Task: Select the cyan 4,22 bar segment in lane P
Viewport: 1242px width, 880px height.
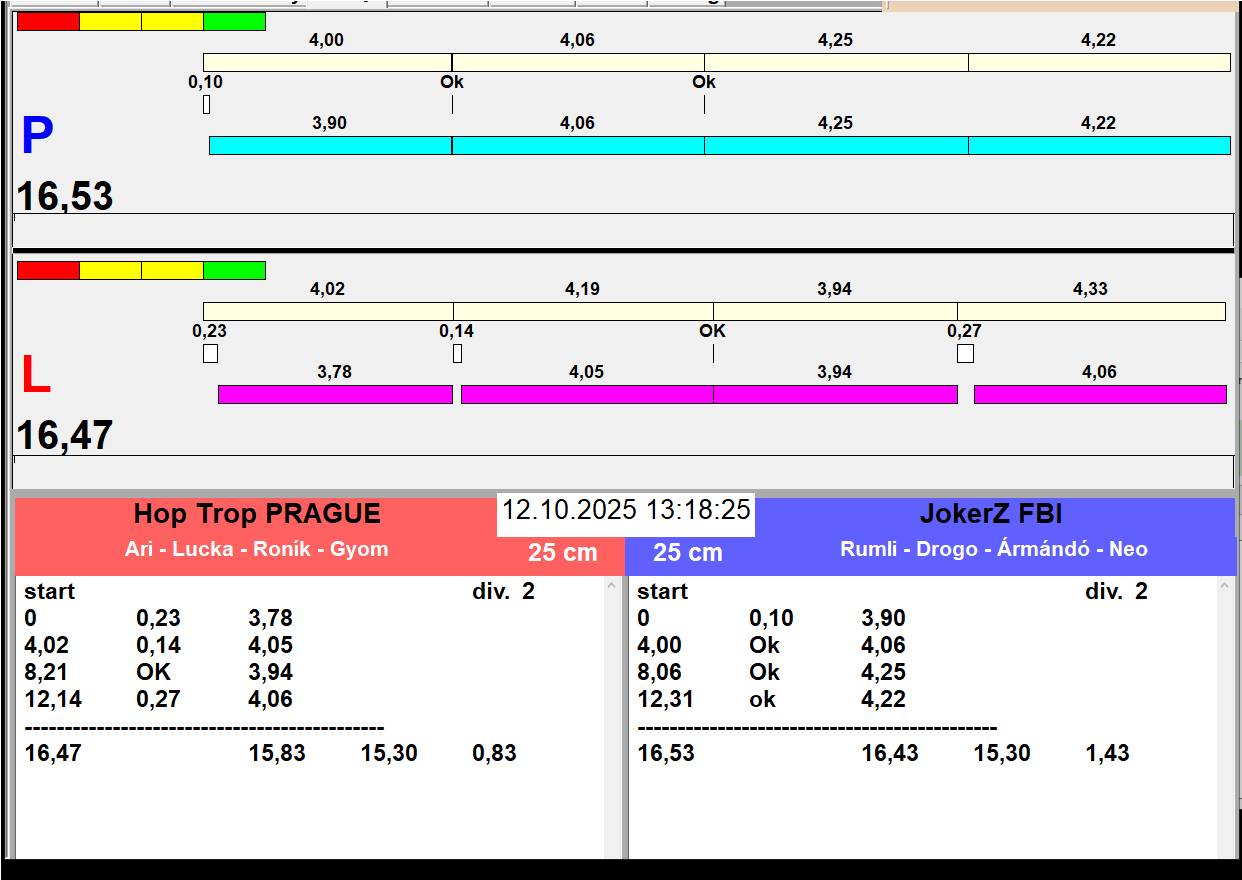Action: coord(1099,145)
